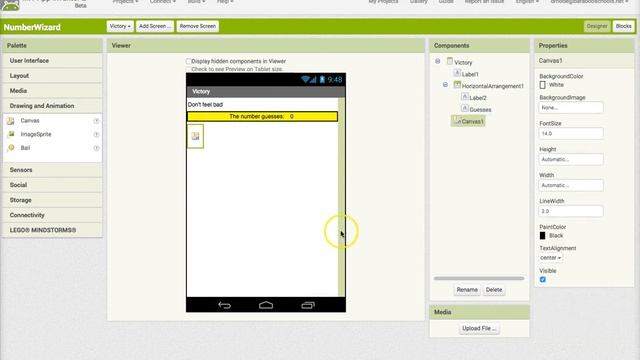The height and width of the screenshot is (360, 640).
Task: Expand the Sensors palette section
Action: point(53,170)
